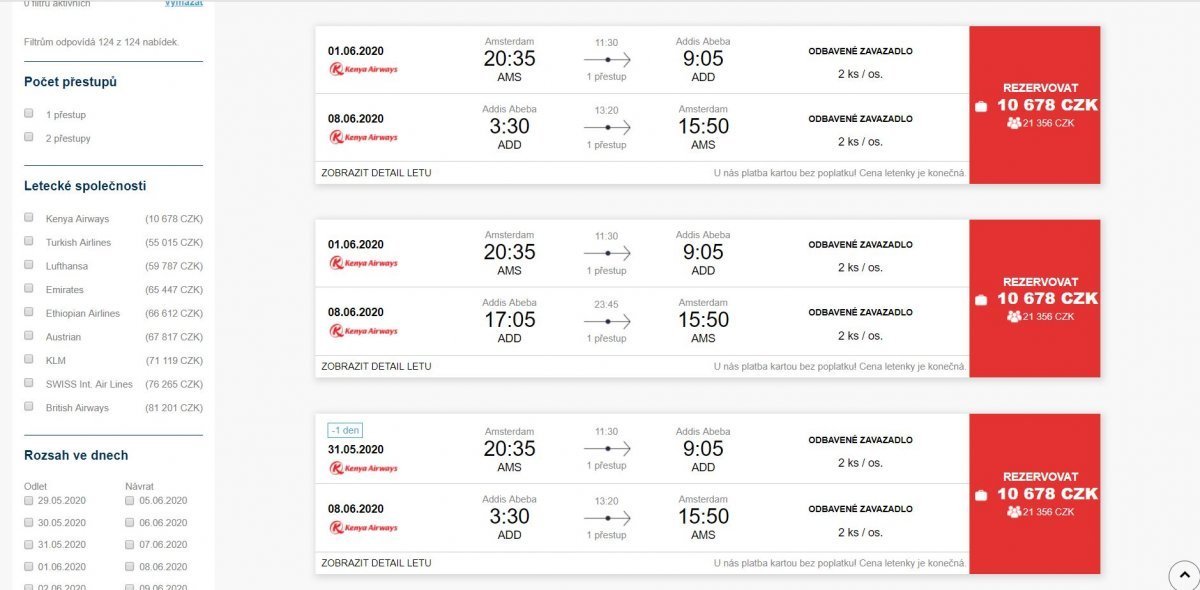
Task: Filter by "2 přestupy" checkbox
Action: tap(29, 138)
